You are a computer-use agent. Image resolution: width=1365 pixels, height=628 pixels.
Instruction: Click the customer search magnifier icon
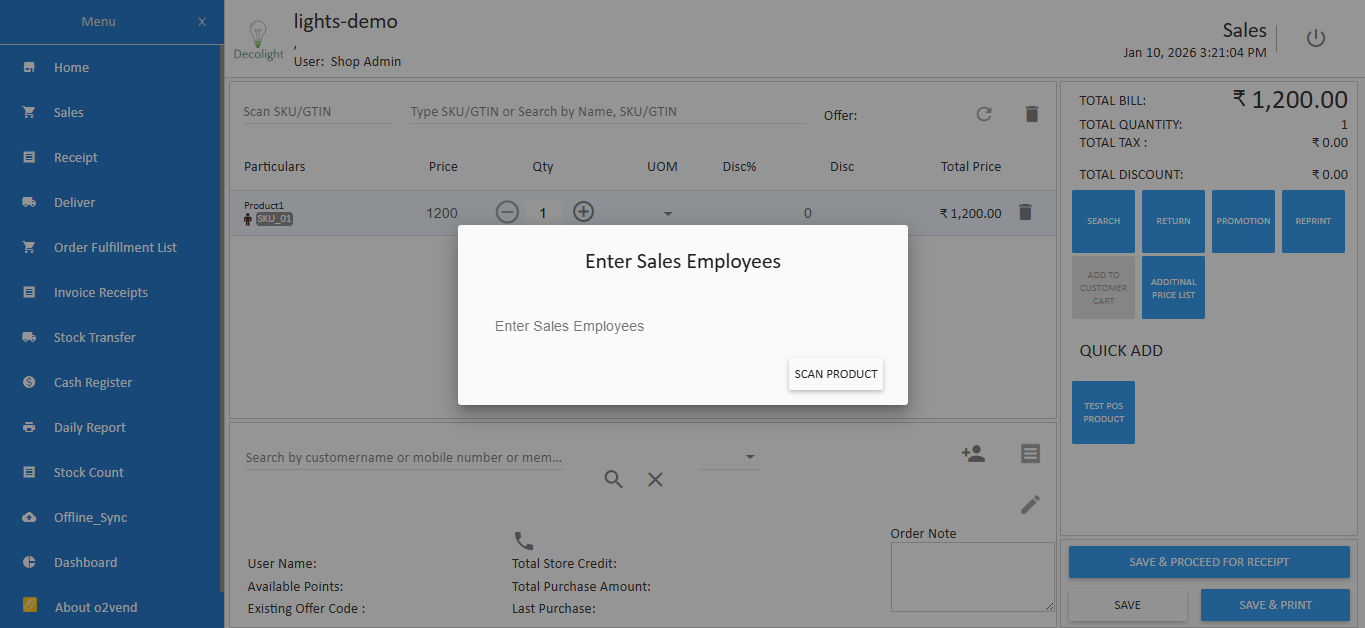613,480
